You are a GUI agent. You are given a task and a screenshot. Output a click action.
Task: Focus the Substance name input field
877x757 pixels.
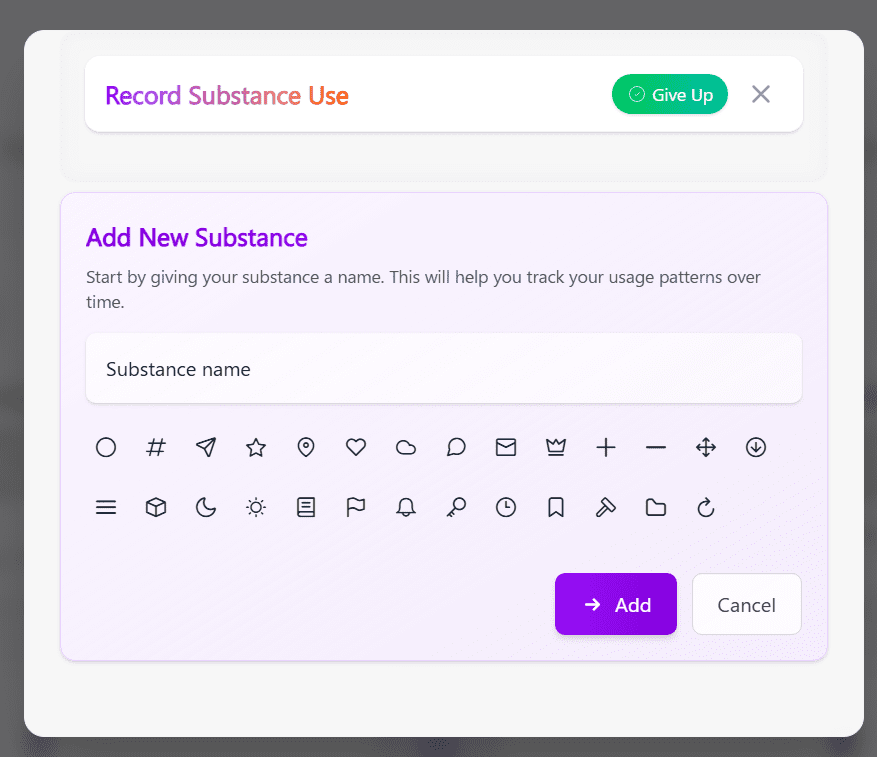point(444,369)
